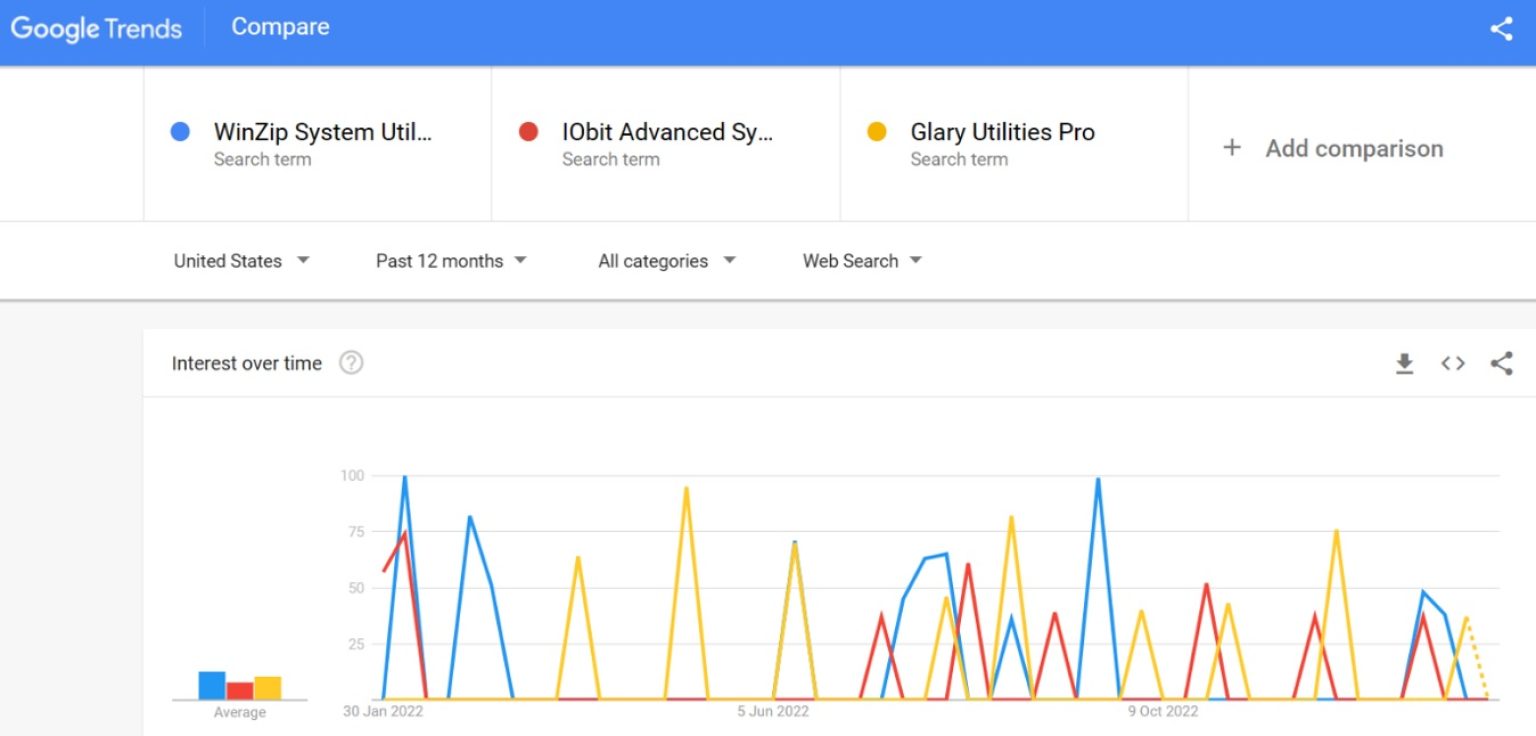Click the blue dot next to WinZip
Screen dimensions: 1536x736
coord(180,132)
